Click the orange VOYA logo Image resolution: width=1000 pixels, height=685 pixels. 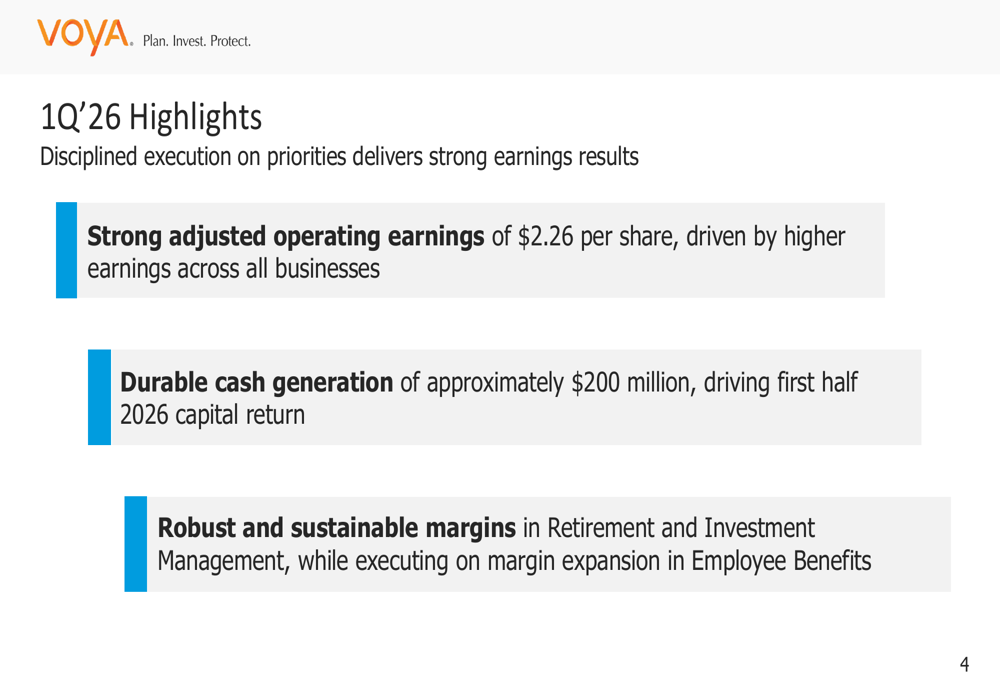(84, 36)
